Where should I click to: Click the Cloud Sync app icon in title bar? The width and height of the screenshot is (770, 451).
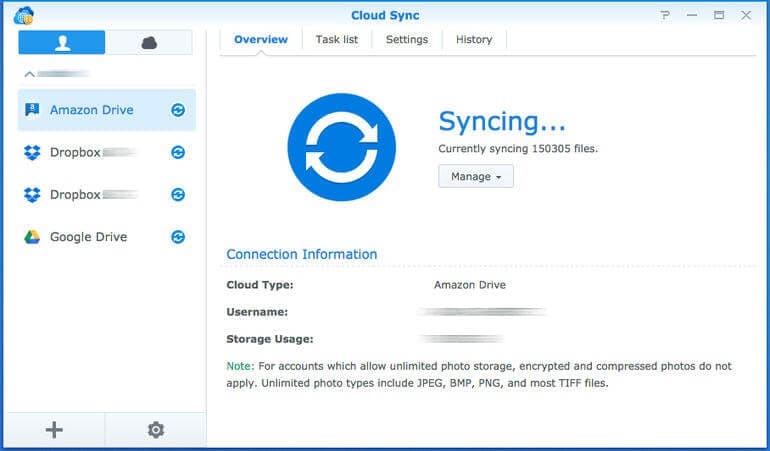pyautogui.click(x=24, y=16)
